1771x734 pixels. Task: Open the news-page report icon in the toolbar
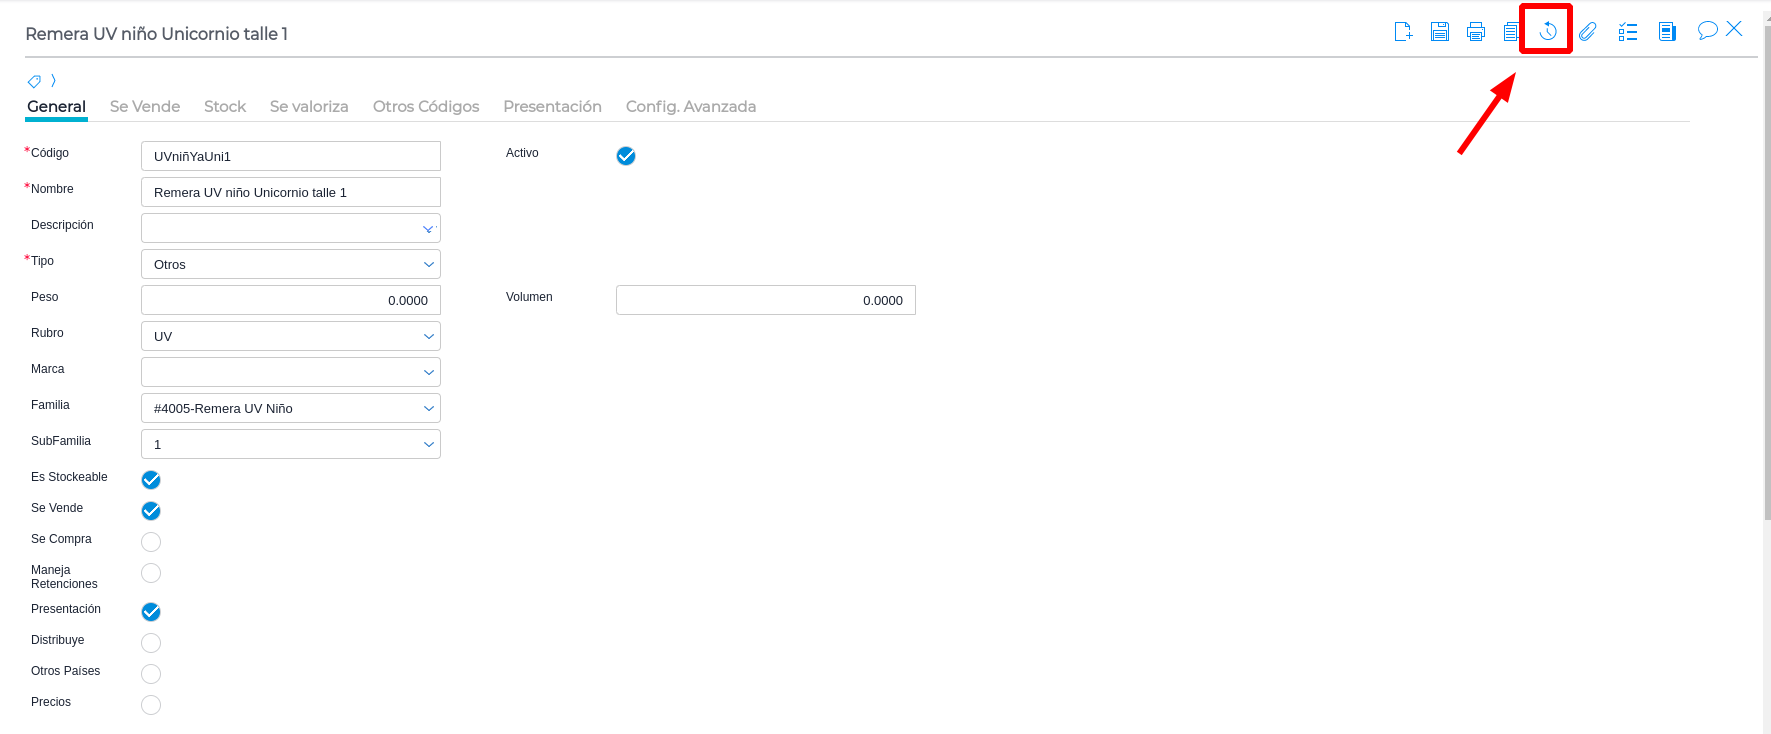point(1667,32)
